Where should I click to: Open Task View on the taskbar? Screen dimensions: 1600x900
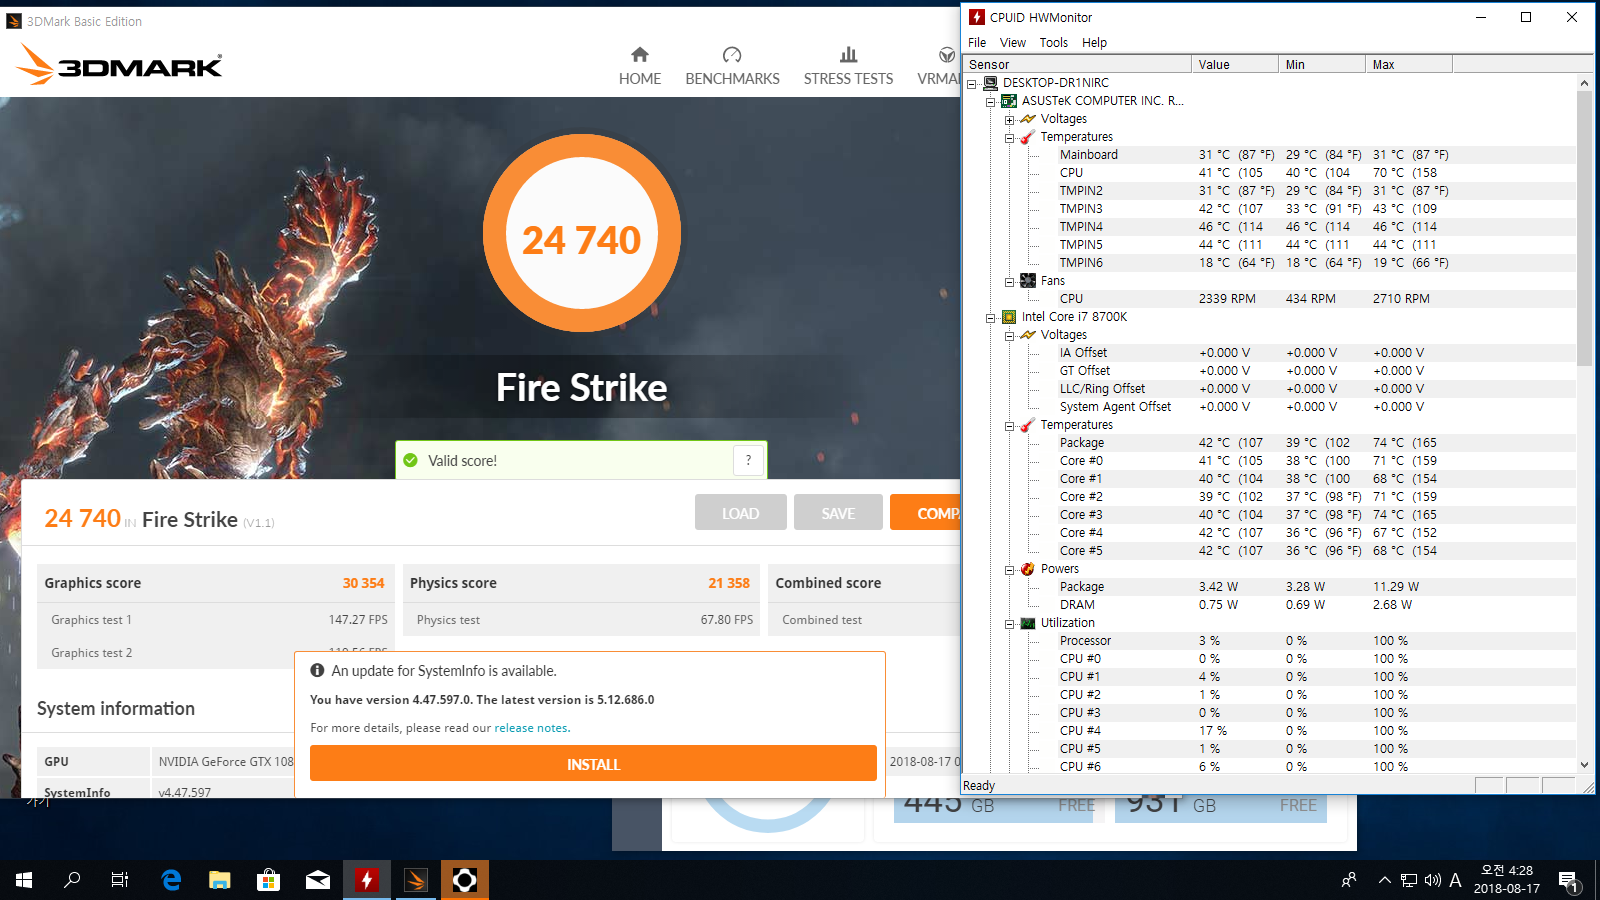(120, 880)
